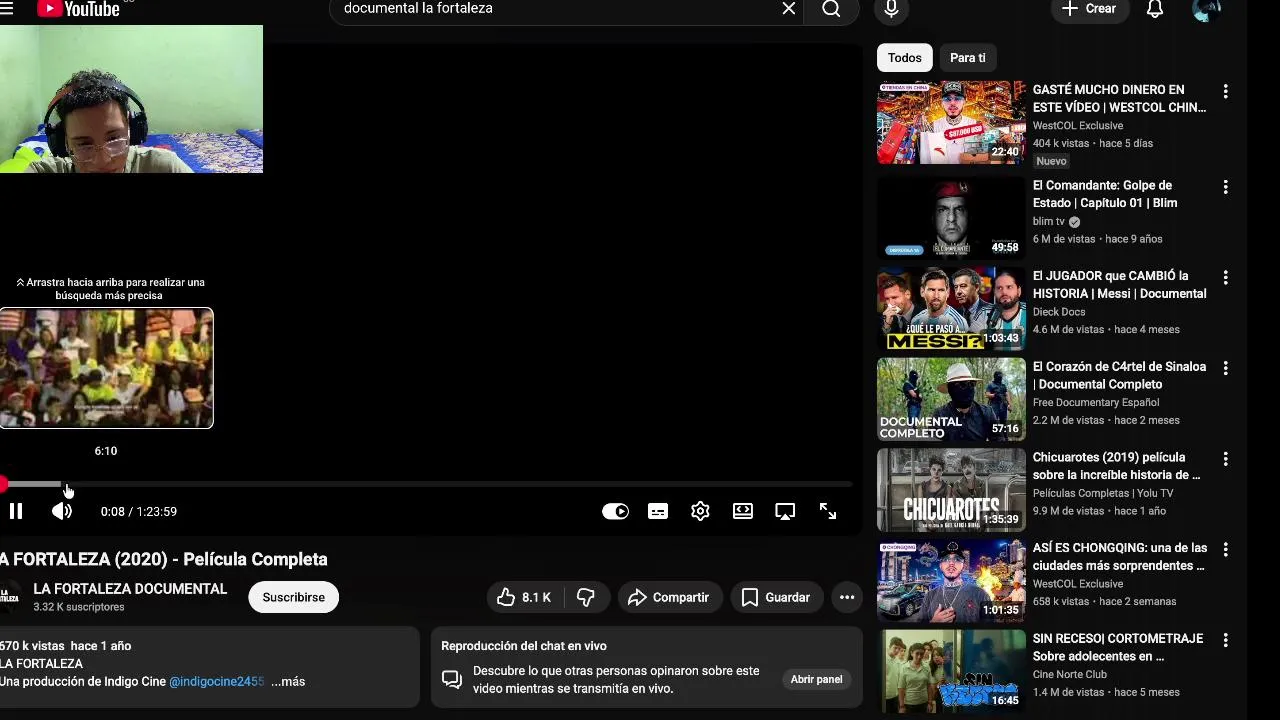Dislike the video
Screen dimensions: 1280x720
[x=586, y=597]
